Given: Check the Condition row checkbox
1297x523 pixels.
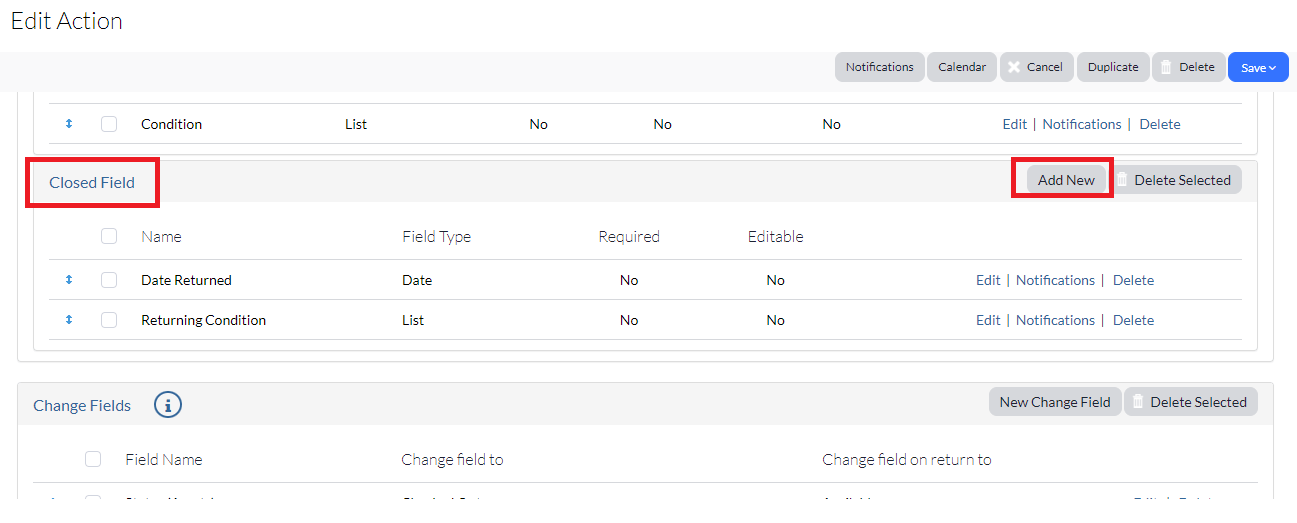Looking at the screenshot, I should point(109,124).
